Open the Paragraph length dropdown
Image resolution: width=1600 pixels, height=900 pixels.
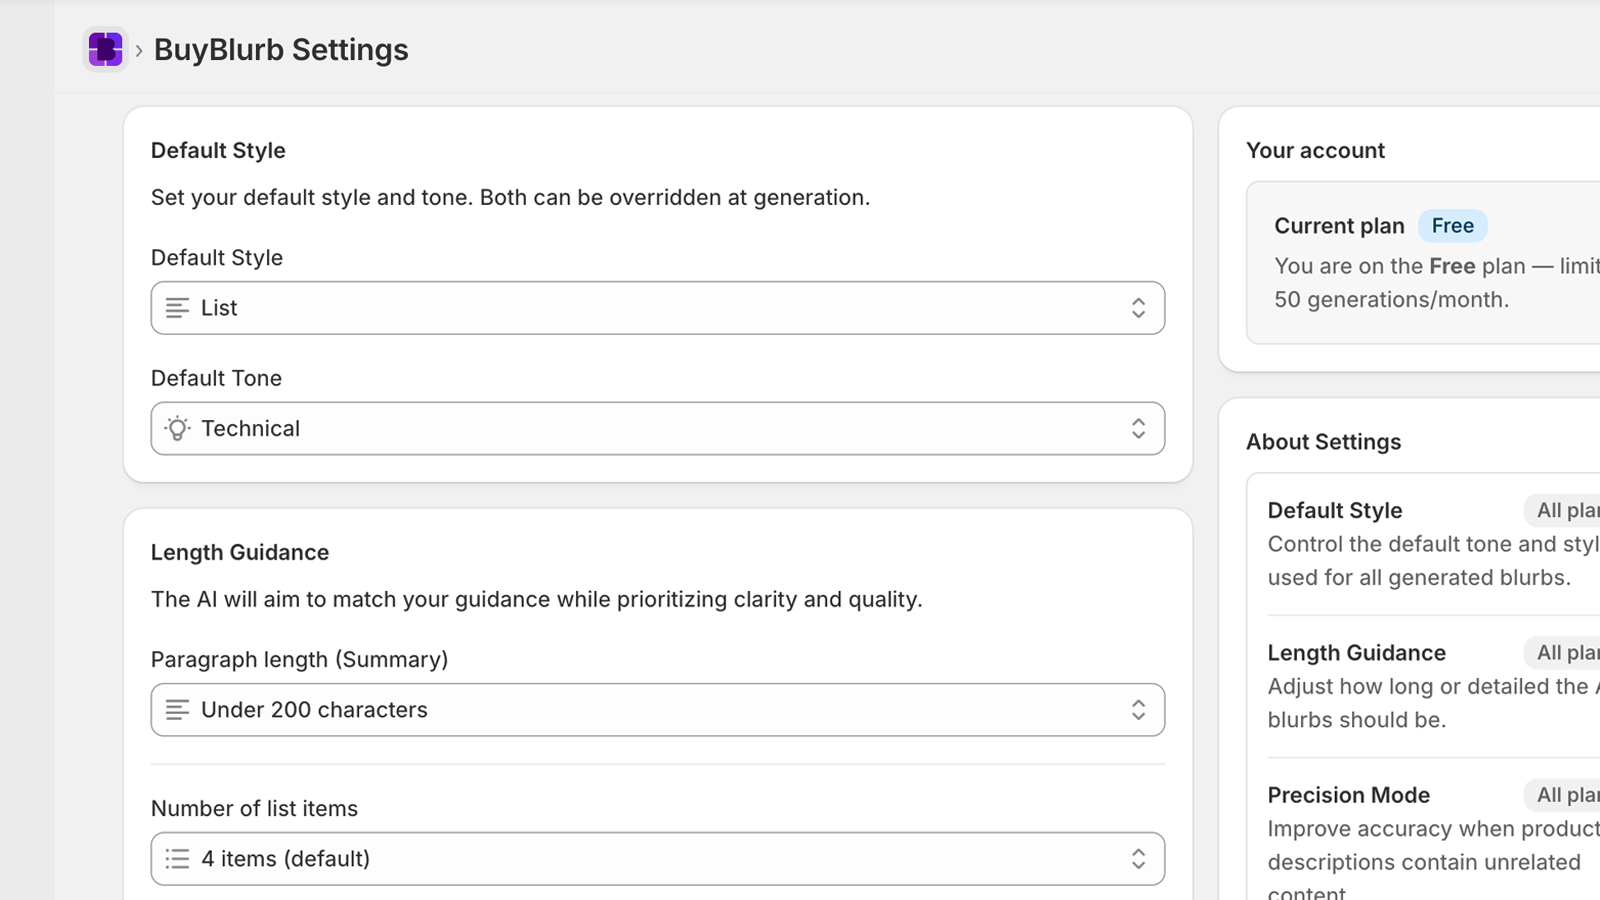point(657,710)
